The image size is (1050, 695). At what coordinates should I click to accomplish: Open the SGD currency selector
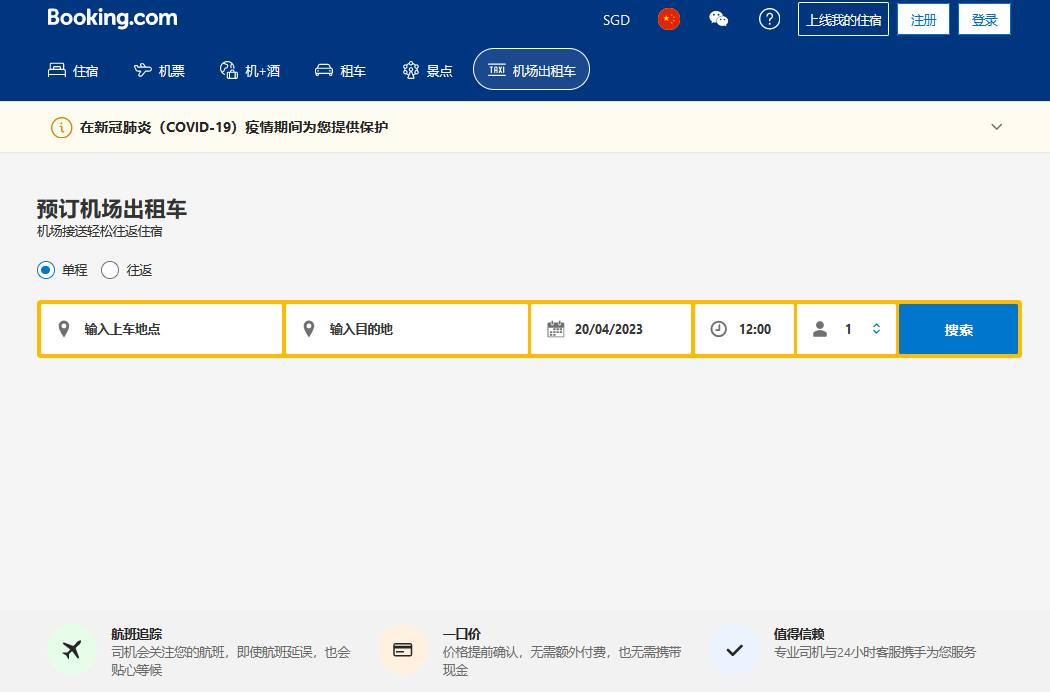pyautogui.click(x=616, y=20)
